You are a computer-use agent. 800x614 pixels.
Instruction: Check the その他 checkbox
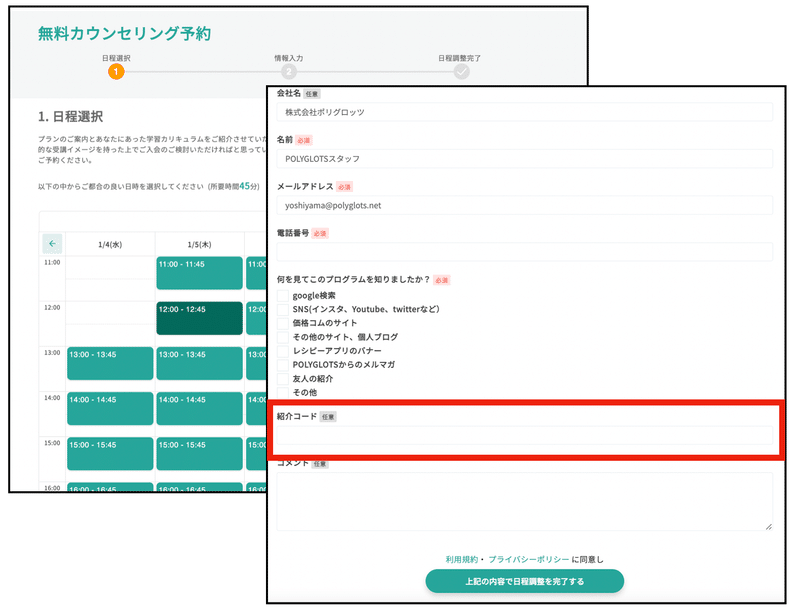point(283,392)
